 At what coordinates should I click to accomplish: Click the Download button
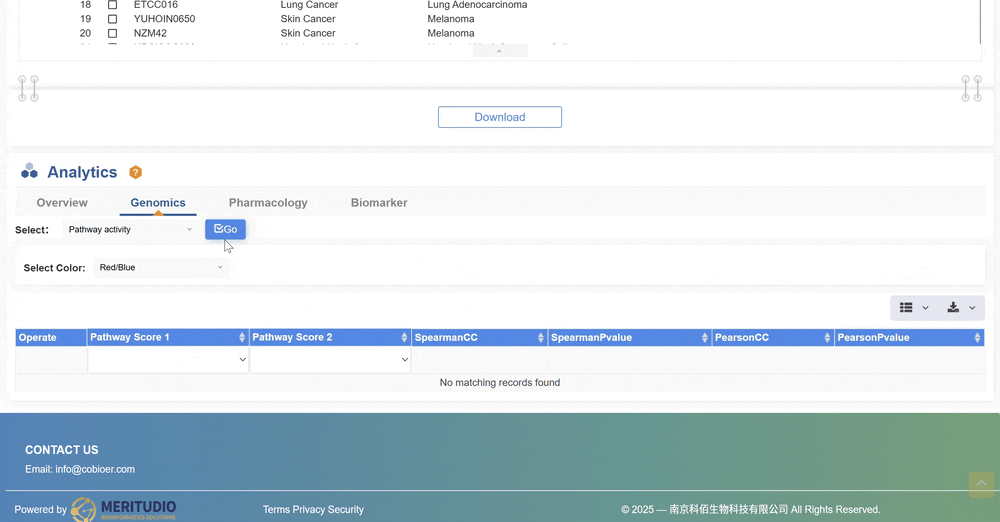pyautogui.click(x=500, y=117)
